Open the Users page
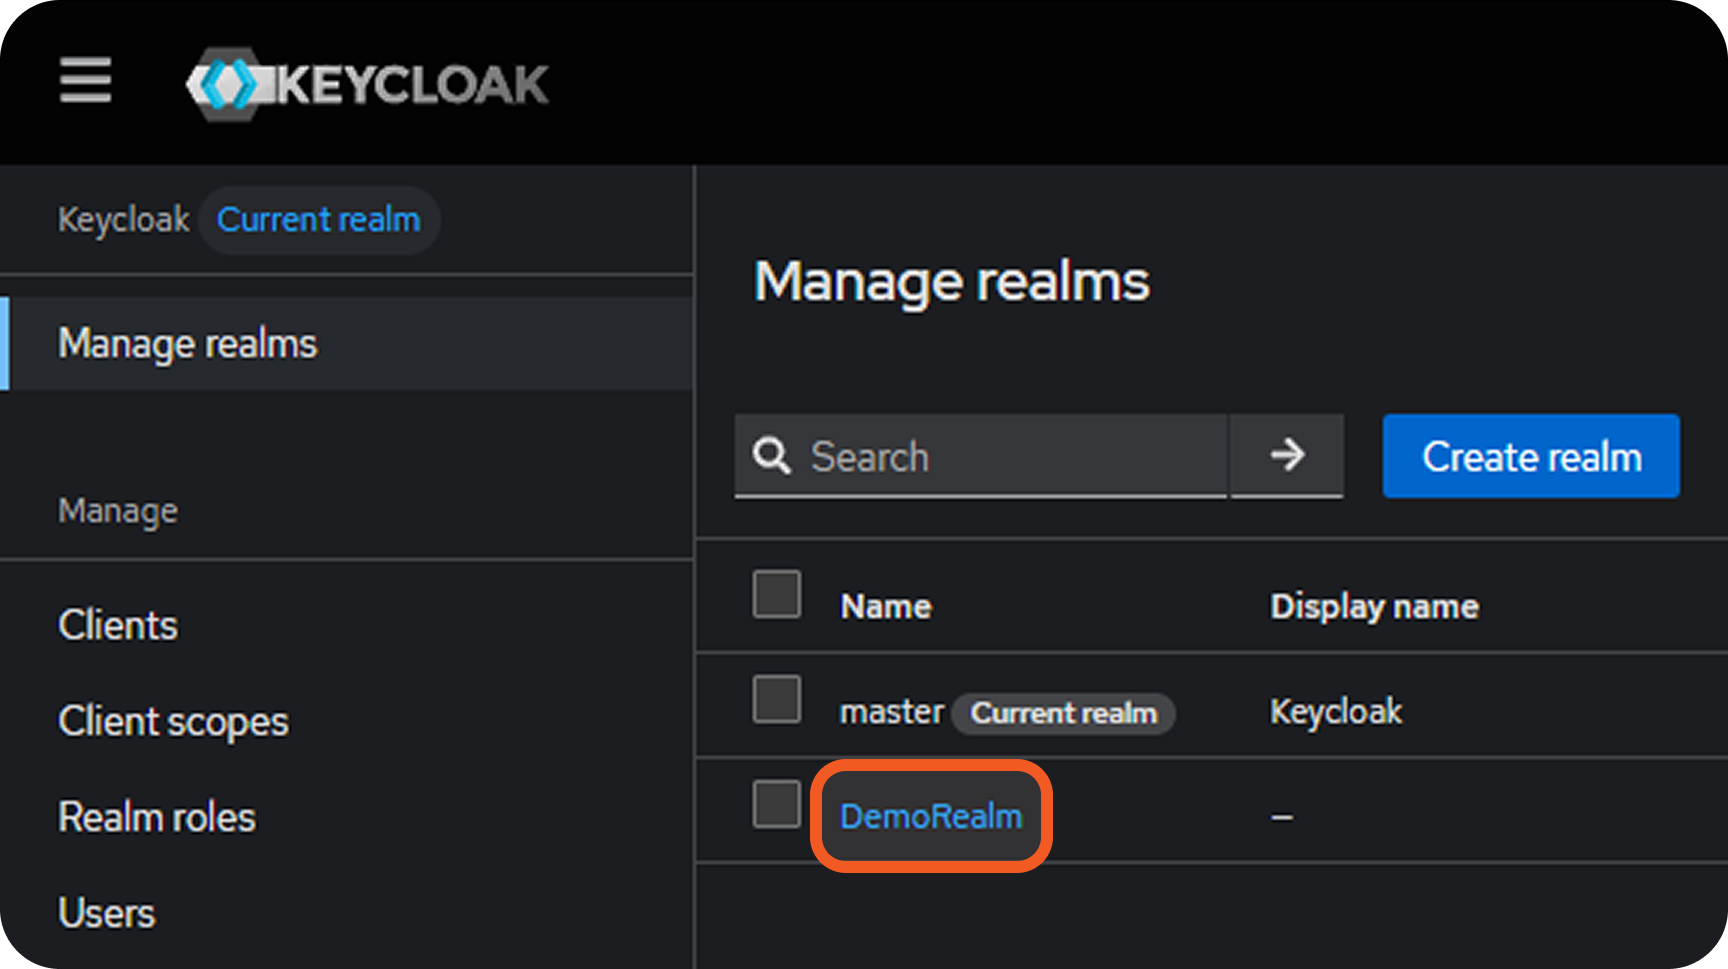Image resolution: width=1728 pixels, height=969 pixels. pos(107,914)
